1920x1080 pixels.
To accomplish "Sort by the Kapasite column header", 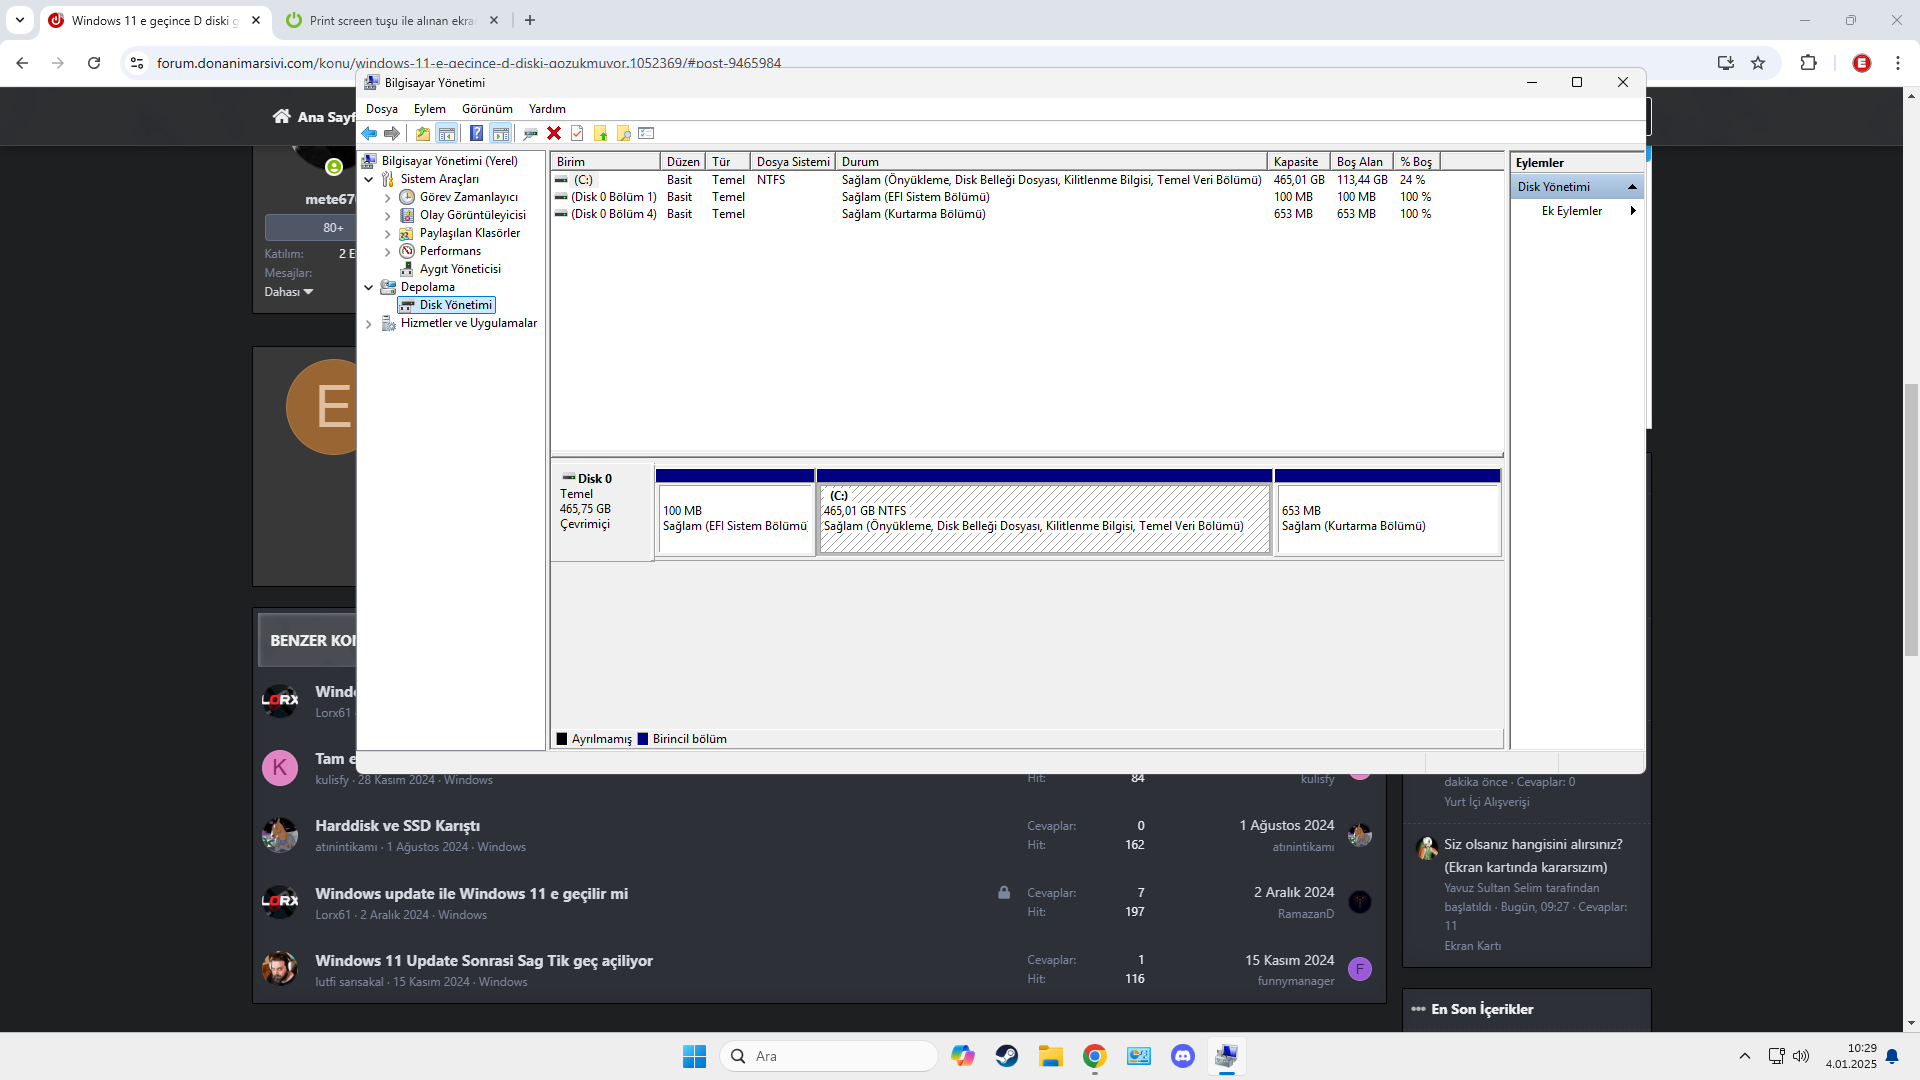I will coord(1298,162).
